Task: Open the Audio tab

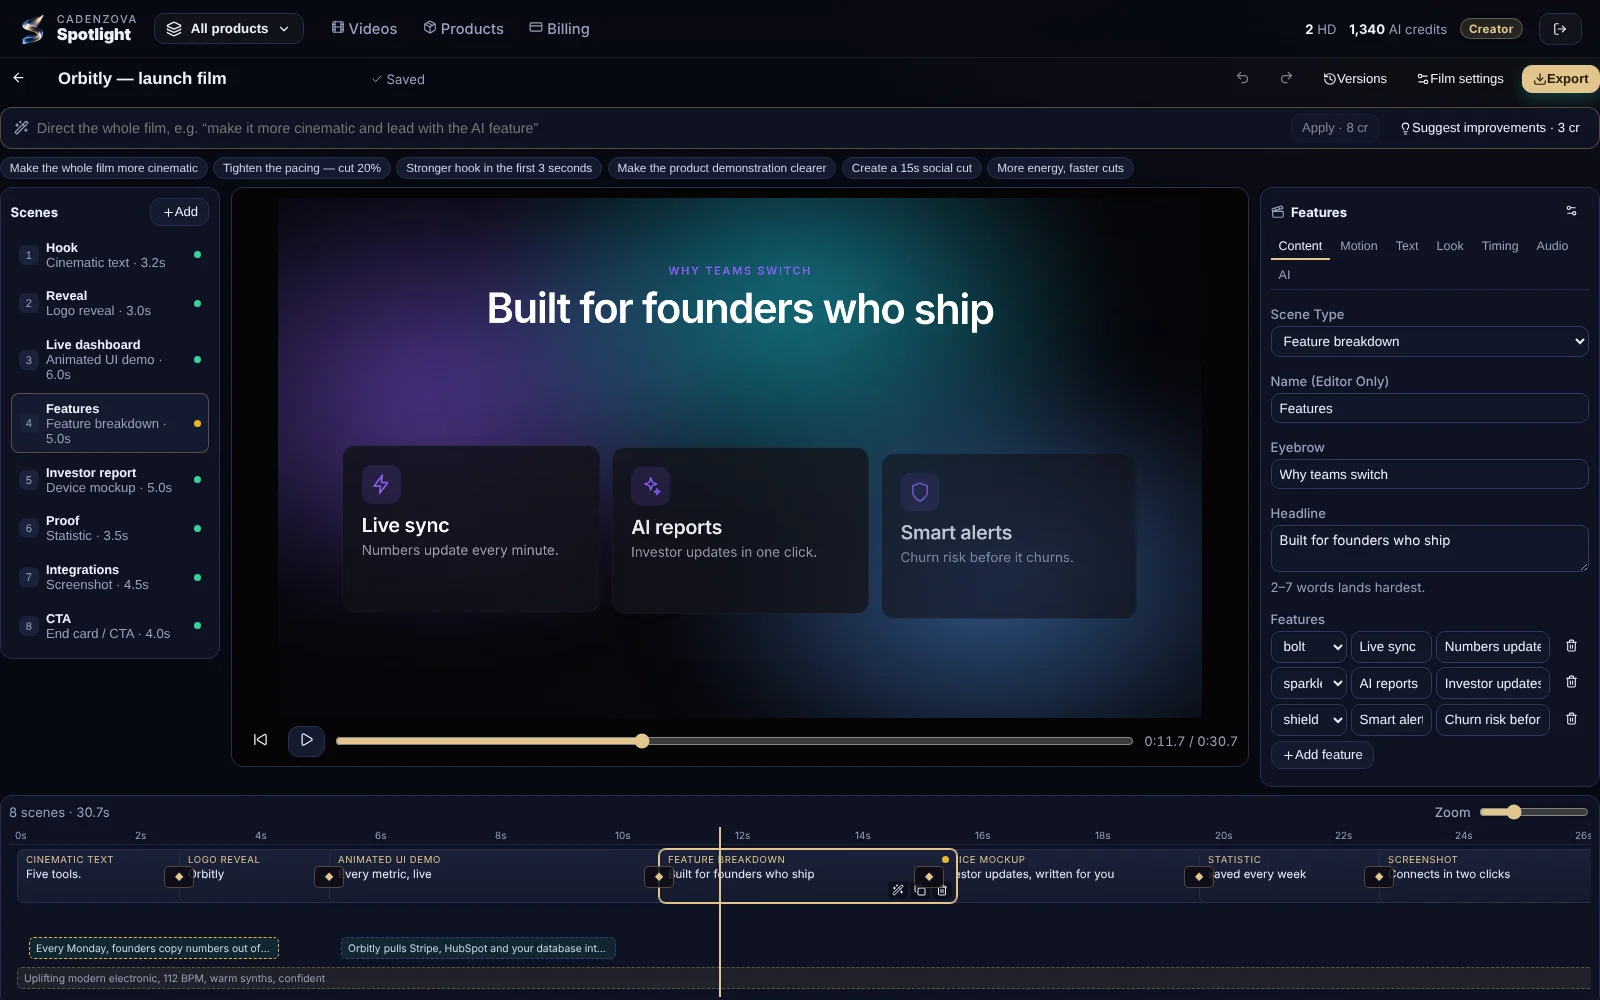Action: (1552, 246)
